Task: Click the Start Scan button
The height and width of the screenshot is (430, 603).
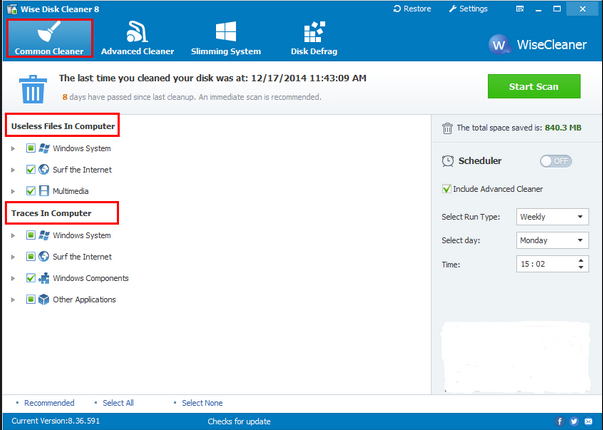Action: point(534,86)
